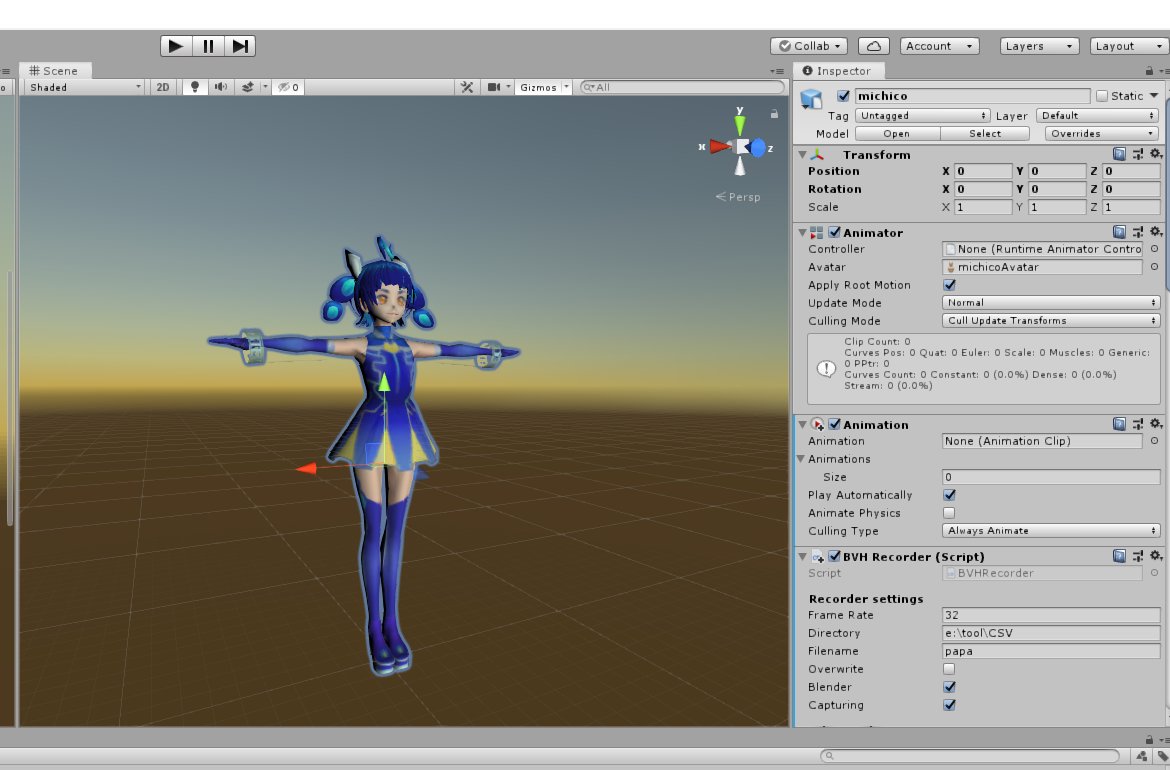
Task: Open Transform component preset sliders icon
Action: click(1138, 154)
